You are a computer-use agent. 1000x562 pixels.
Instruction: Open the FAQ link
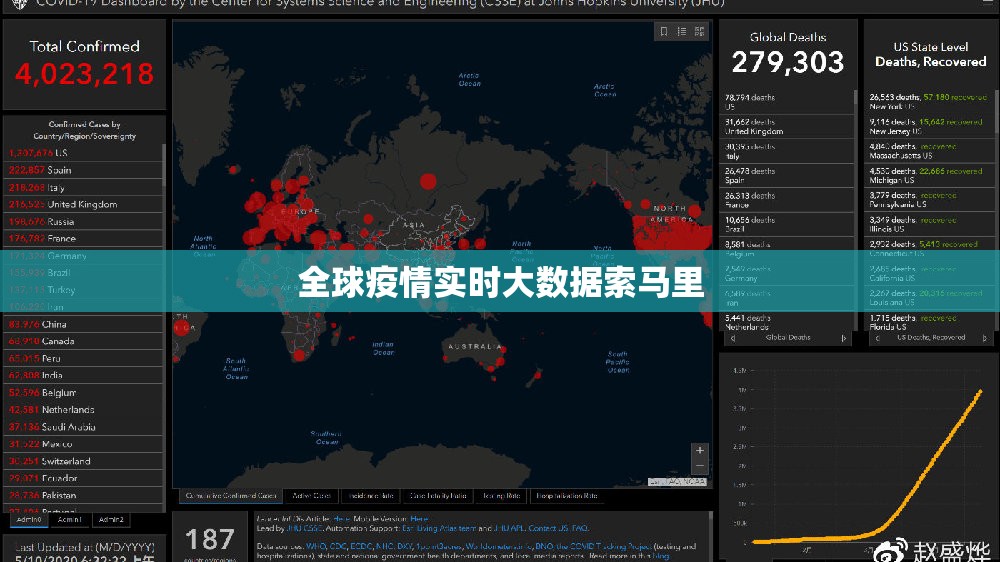tap(579, 528)
